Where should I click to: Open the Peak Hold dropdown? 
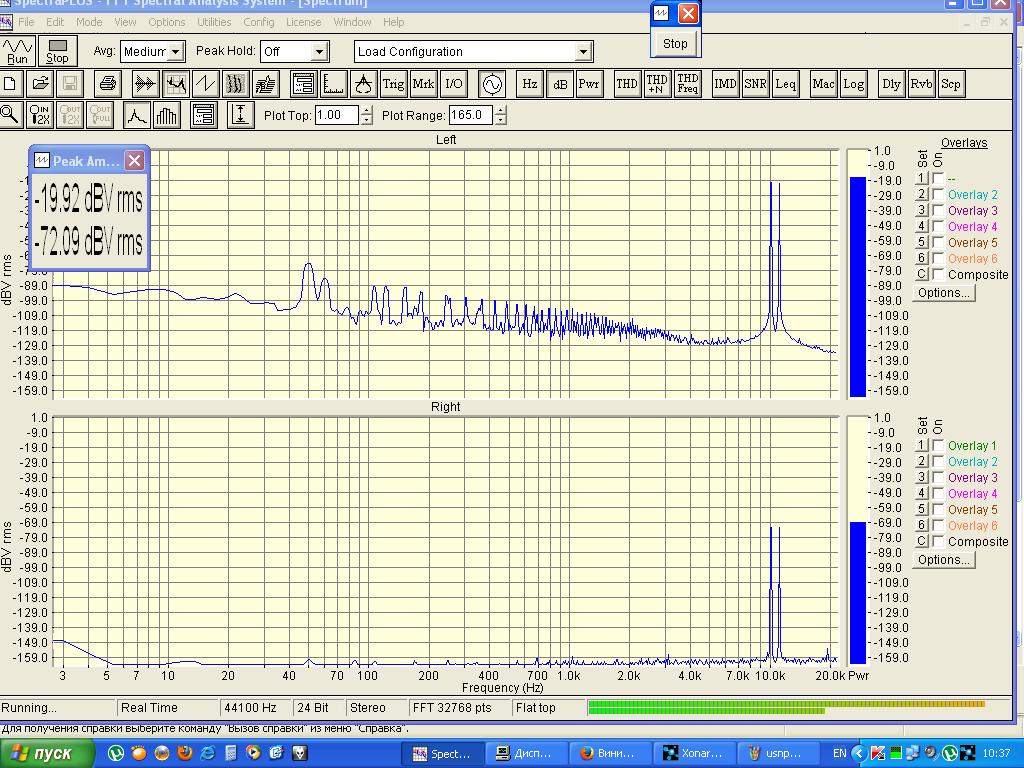tap(319, 52)
